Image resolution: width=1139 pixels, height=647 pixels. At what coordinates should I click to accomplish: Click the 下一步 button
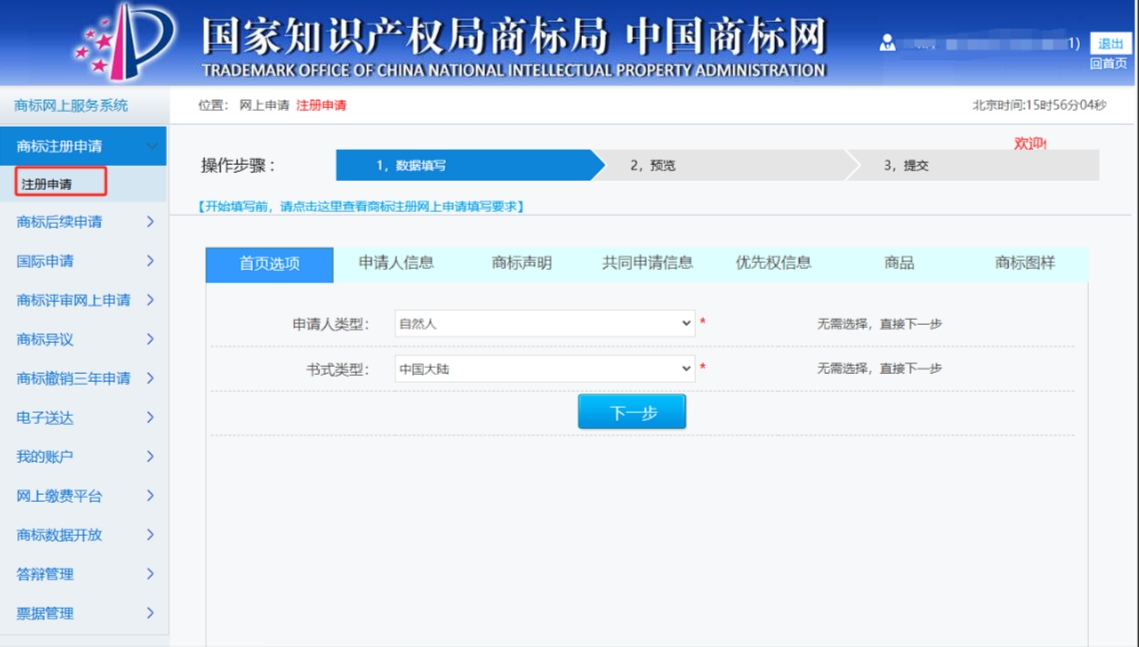click(632, 412)
